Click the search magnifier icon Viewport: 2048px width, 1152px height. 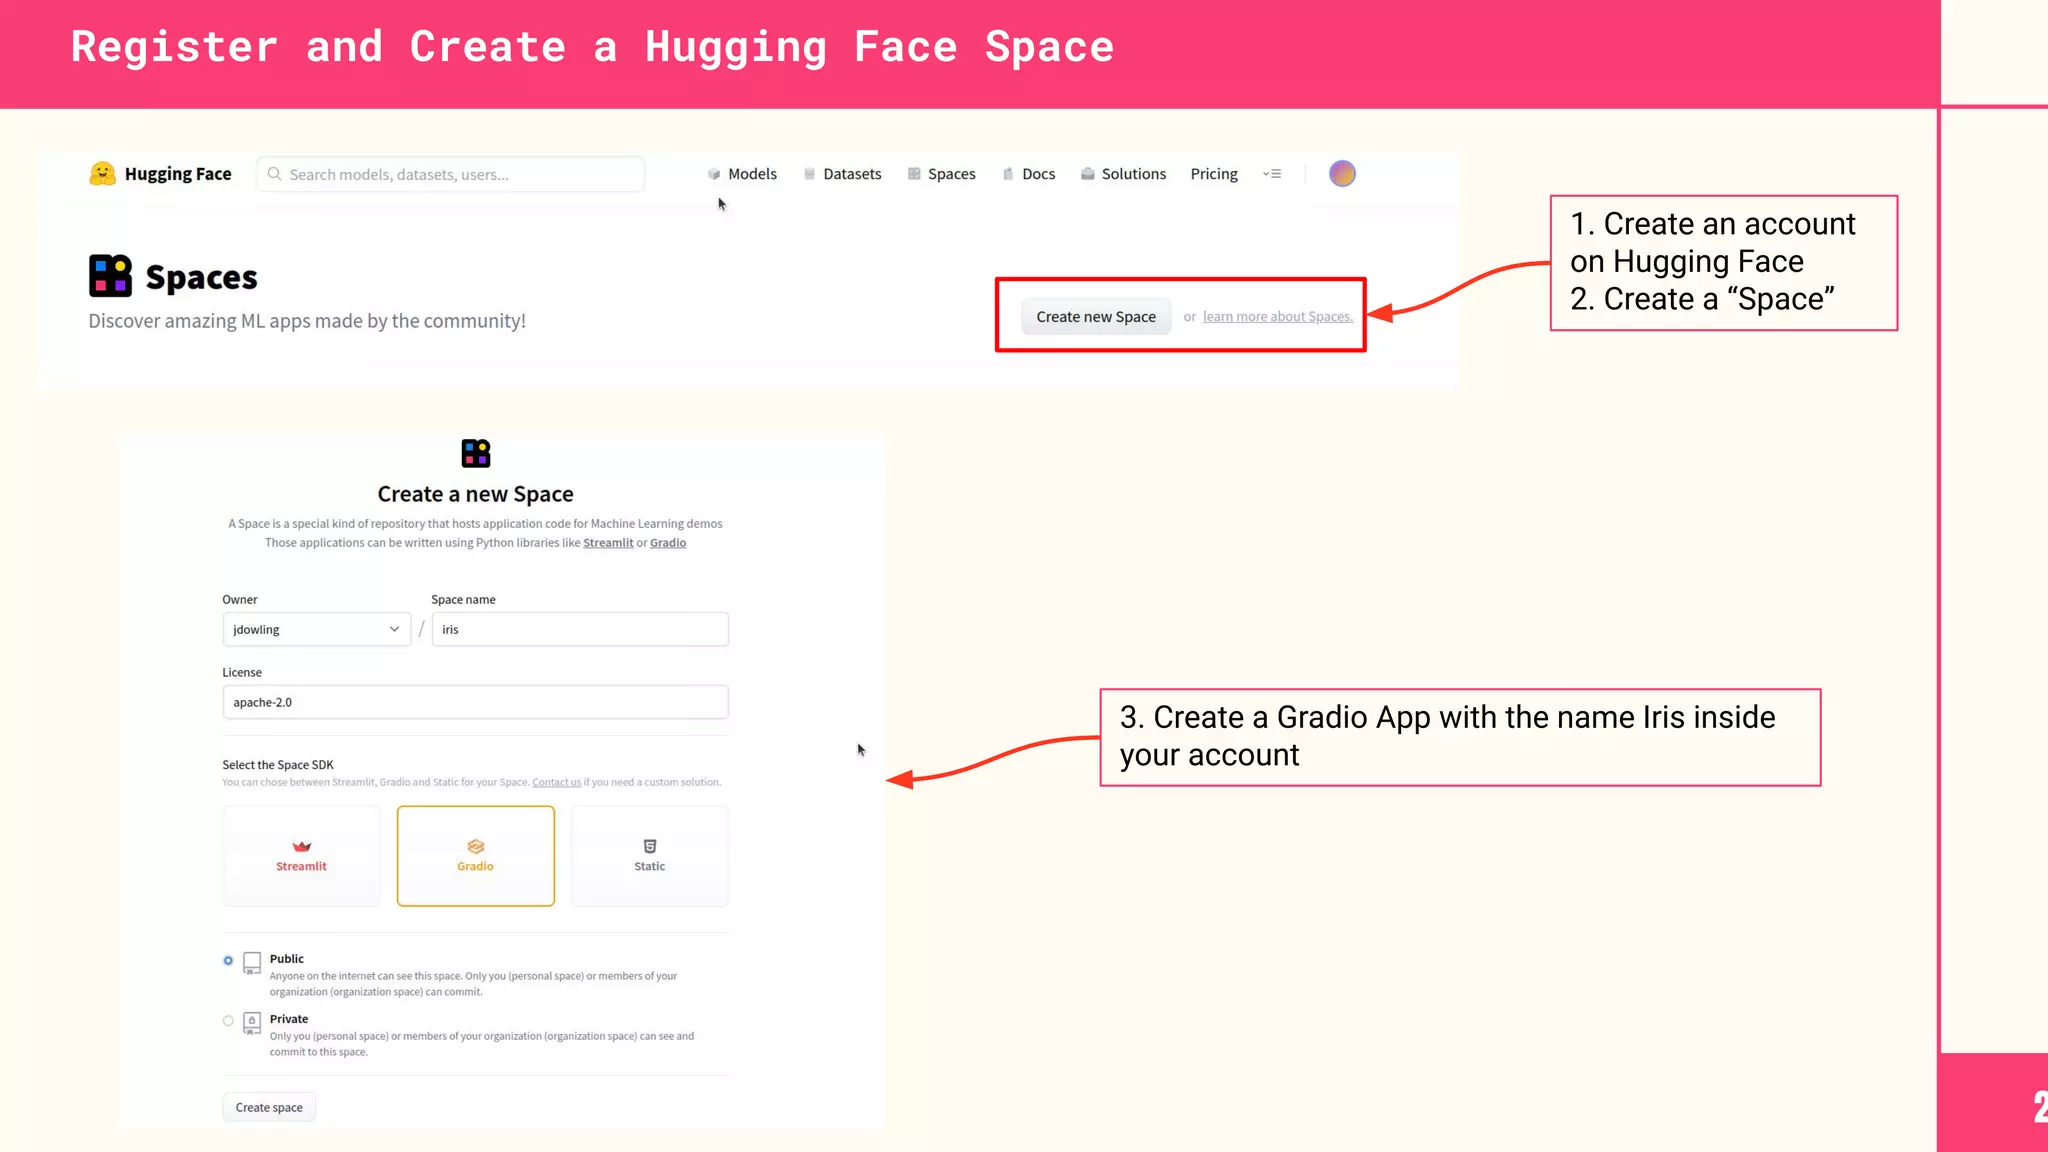point(274,174)
